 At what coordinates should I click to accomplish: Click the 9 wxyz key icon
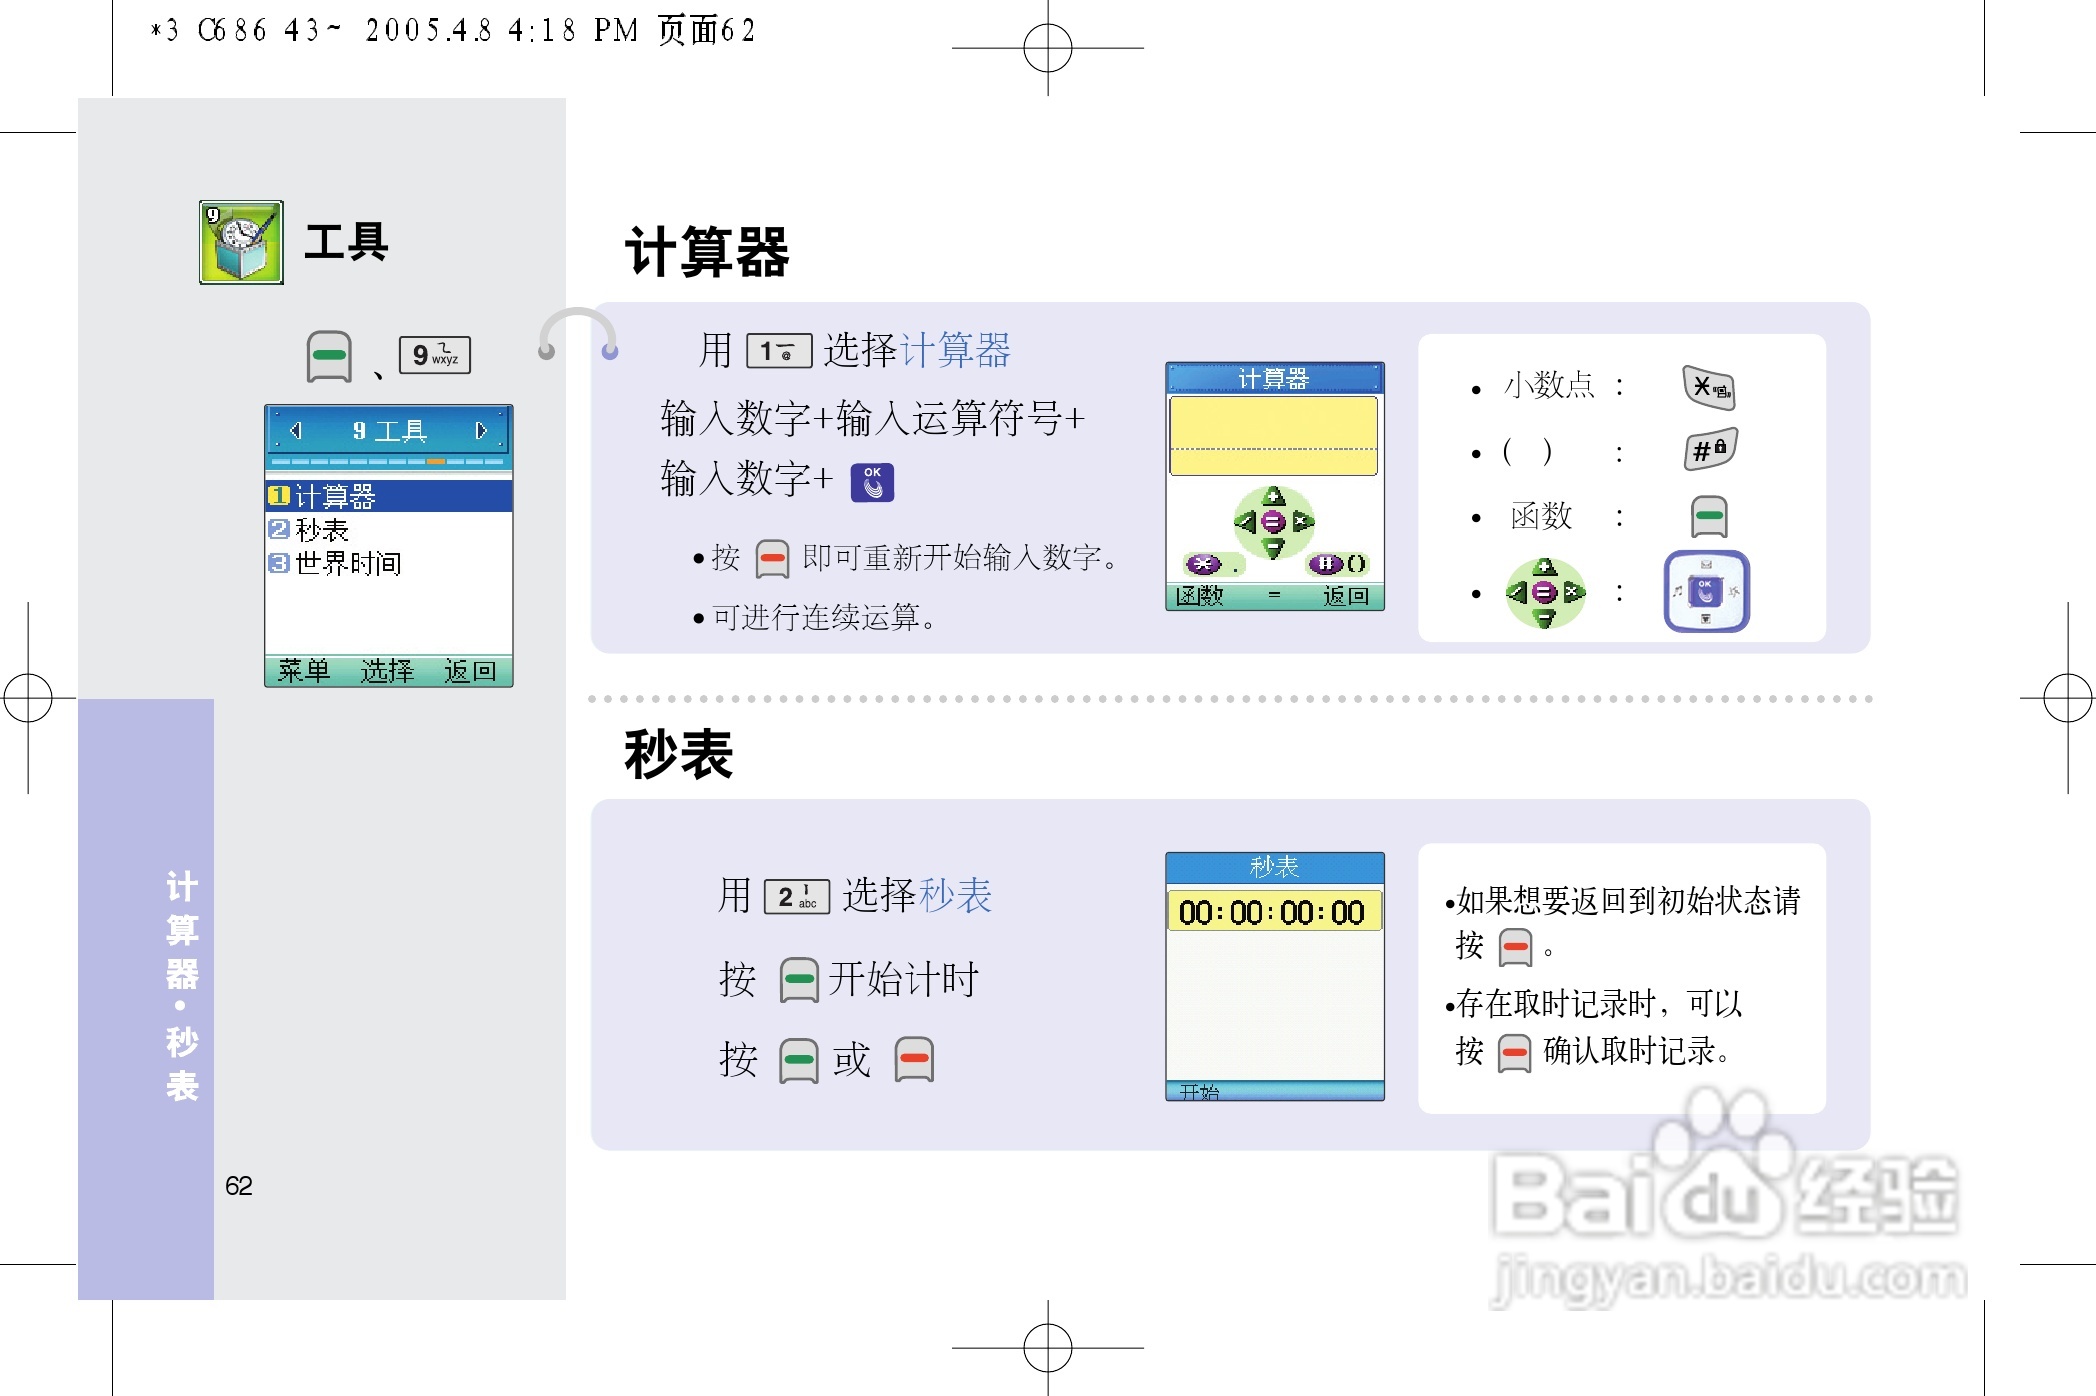tap(434, 355)
